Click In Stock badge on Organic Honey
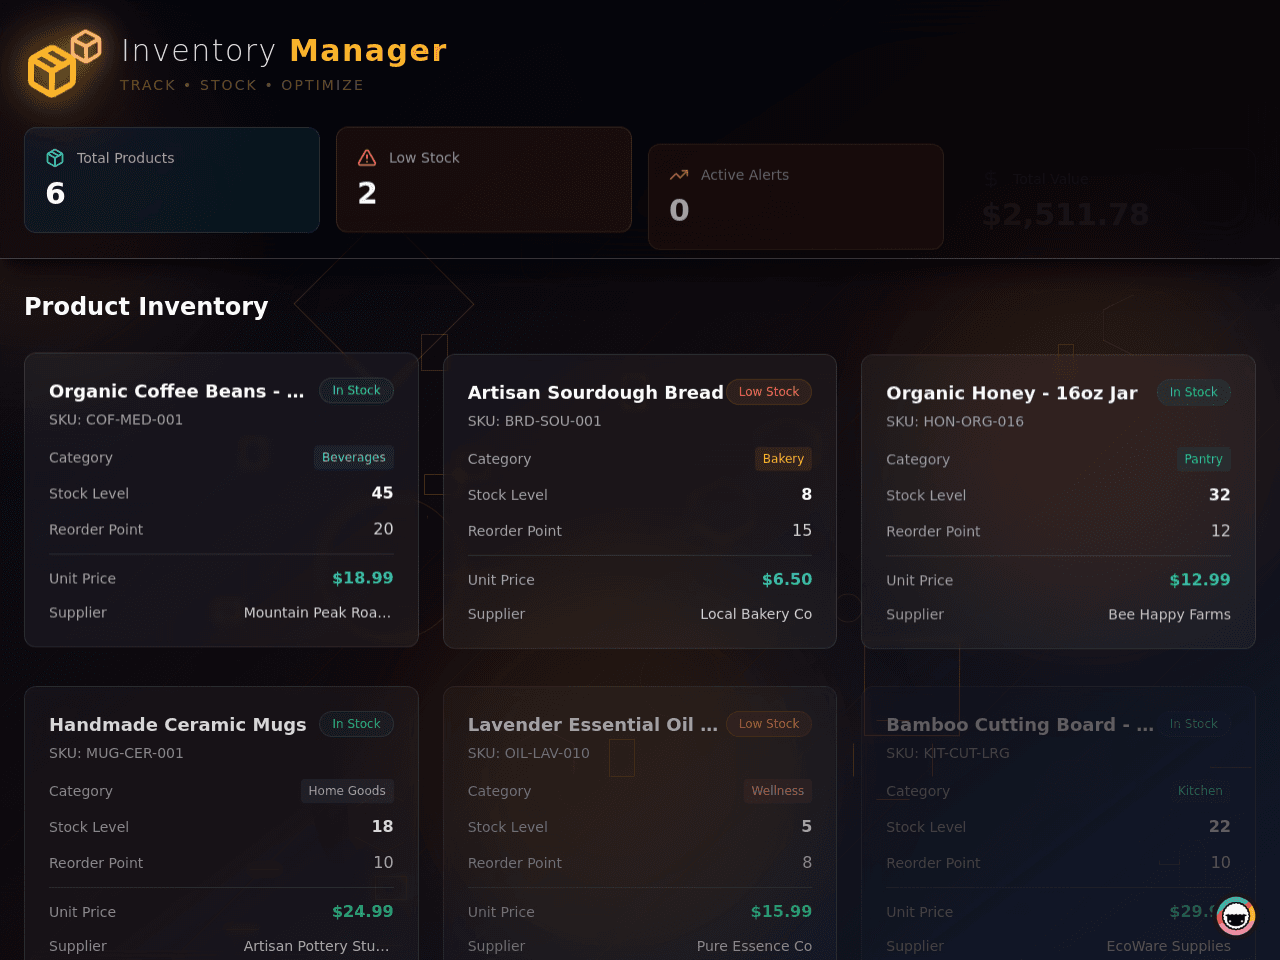Image resolution: width=1280 pixels, height=960 pixels. [x=1194, y=392]
